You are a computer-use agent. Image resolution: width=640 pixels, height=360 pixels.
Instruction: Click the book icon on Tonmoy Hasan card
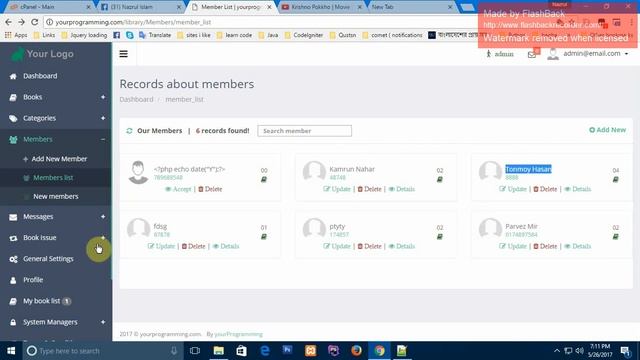[x=616, y=180]
